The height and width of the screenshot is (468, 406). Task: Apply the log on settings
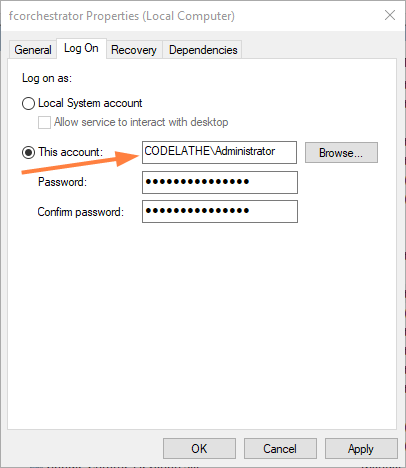[x=361, y=449]
